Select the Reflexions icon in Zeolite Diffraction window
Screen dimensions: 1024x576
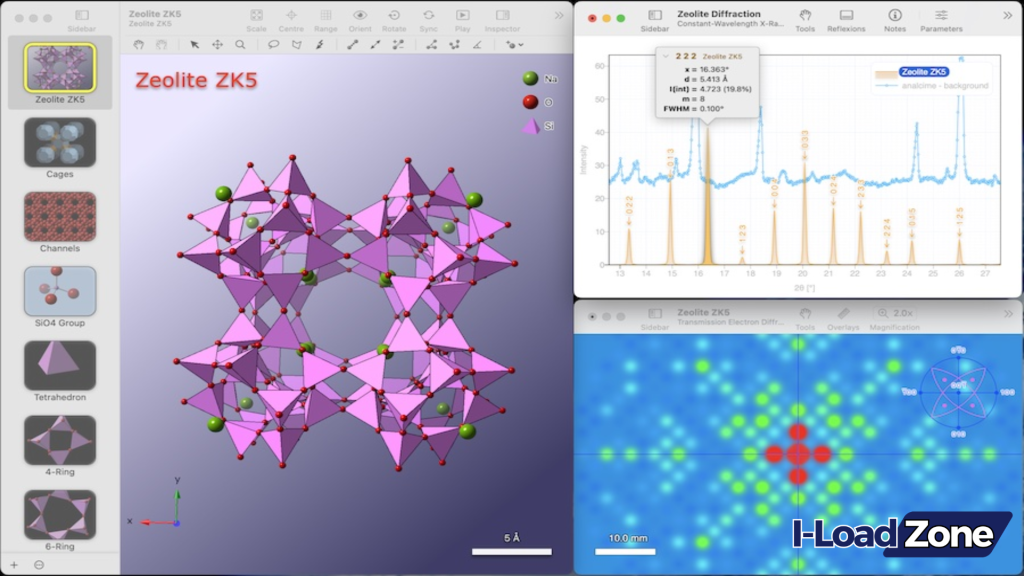pyautogui.click(x=845, y=15)
